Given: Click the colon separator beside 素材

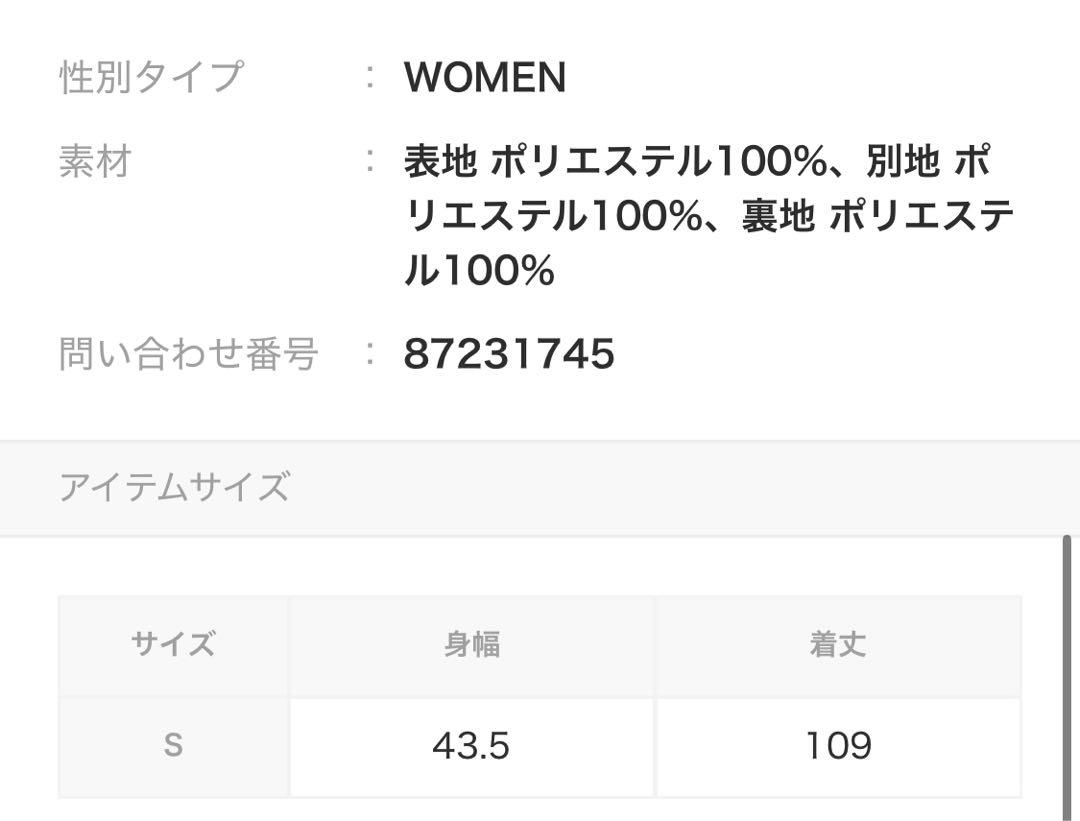Looking at the screenshot, I should click(371, 160).
